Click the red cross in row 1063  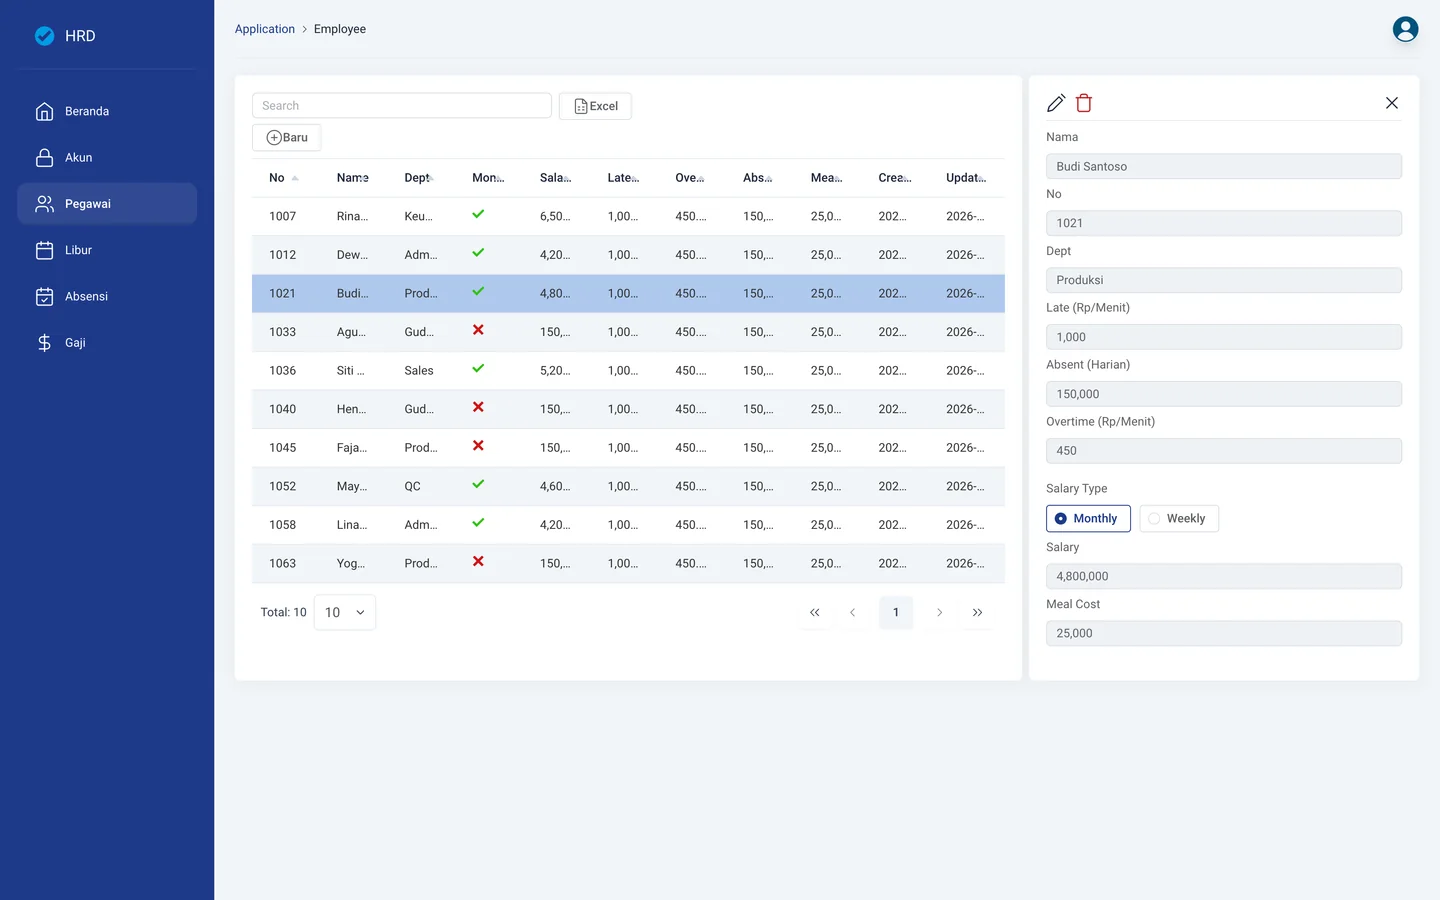coord(478,561)
